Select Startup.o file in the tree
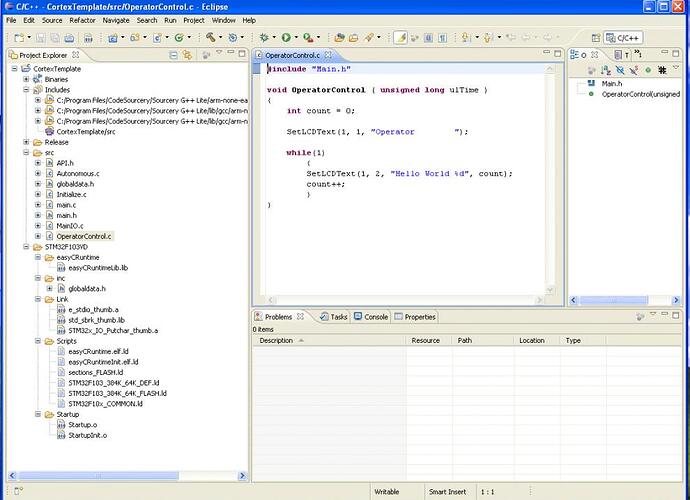The image size is (690, 500). (82, 425)
